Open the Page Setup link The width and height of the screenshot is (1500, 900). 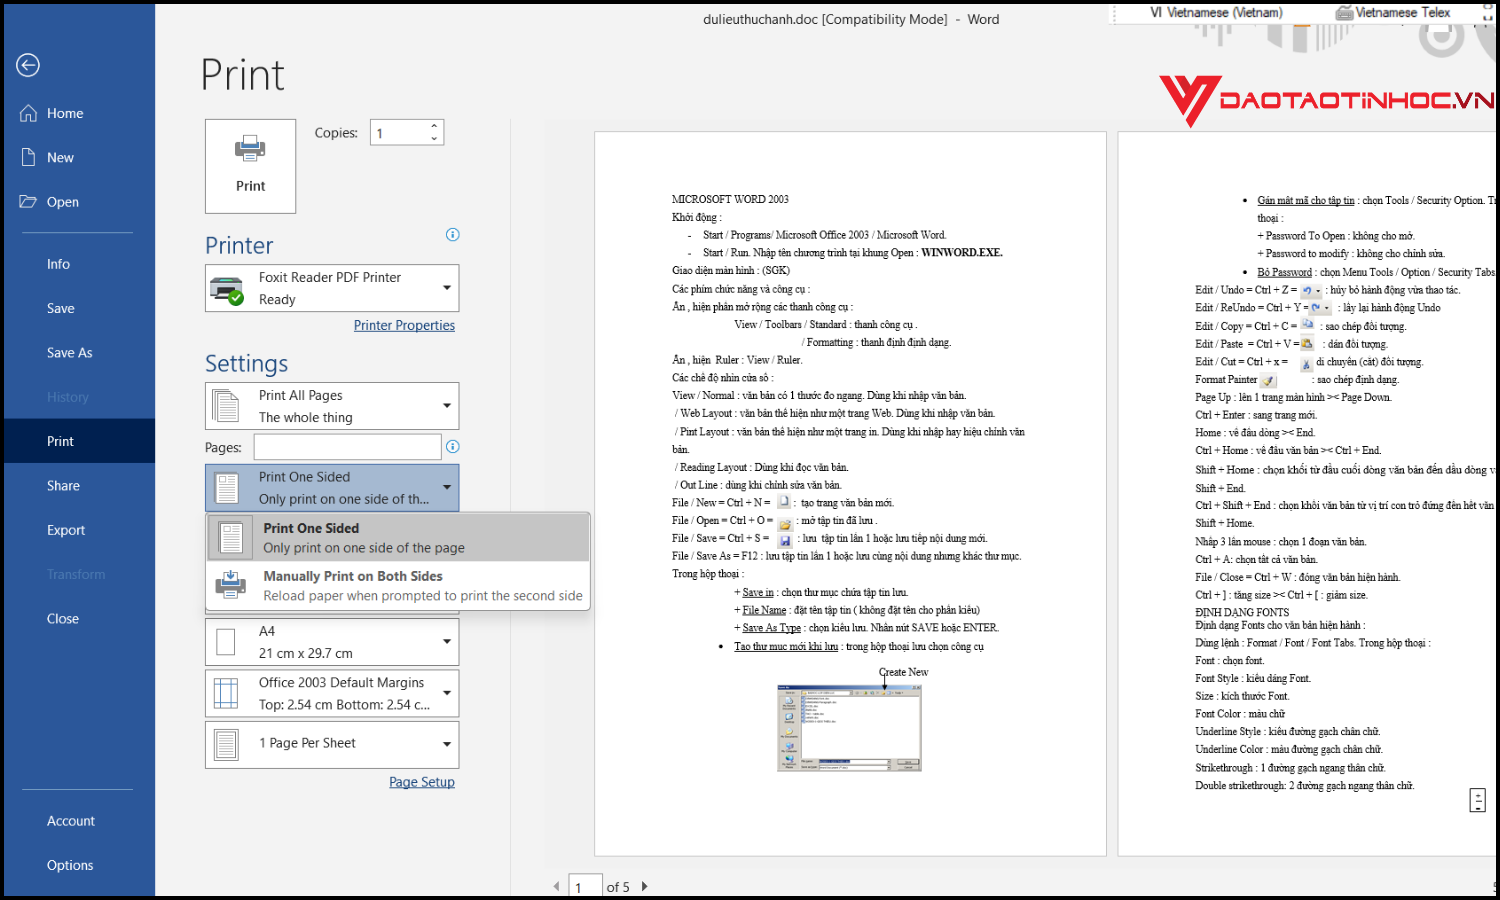click(421, 782)
